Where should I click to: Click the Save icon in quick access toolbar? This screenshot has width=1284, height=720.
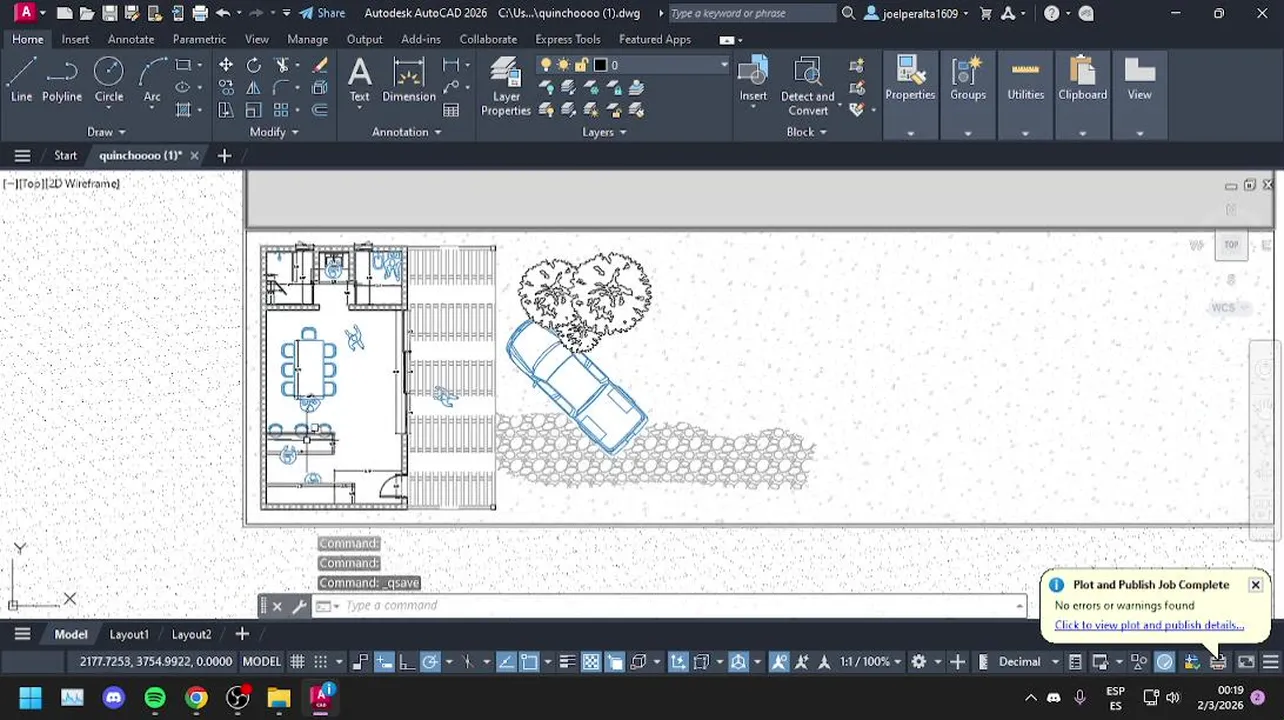[109, 13]
